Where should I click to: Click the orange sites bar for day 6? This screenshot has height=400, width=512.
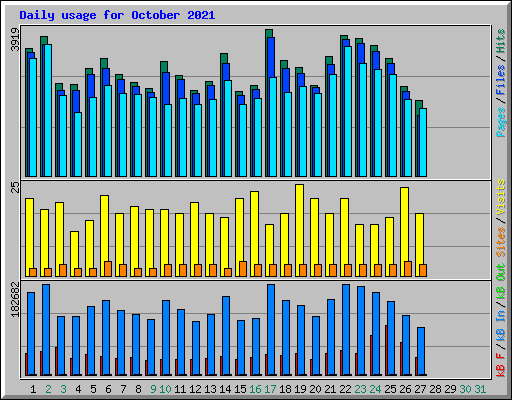(108, 269)
